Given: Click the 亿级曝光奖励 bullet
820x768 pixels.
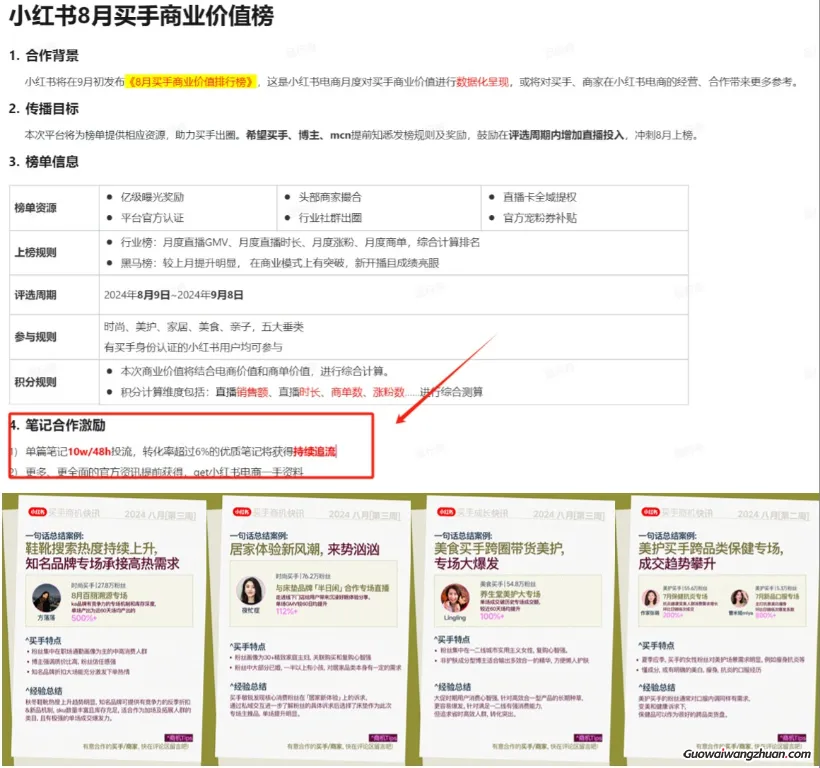Looking at the screenshot, I should tap(152, 197).
